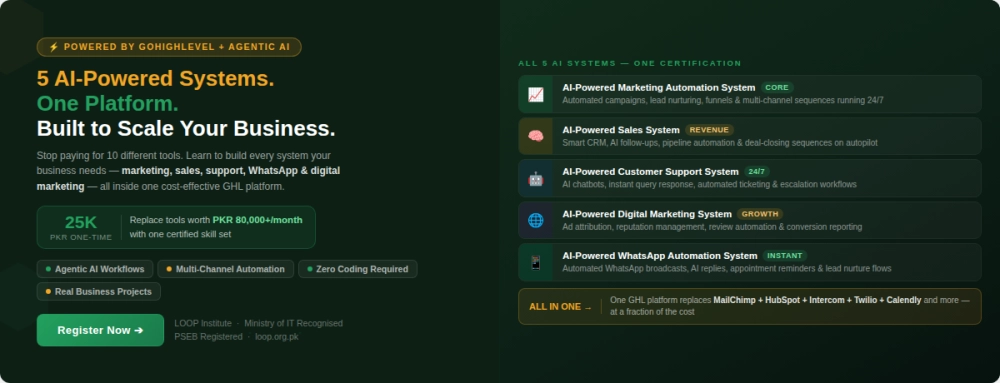1000x383 pixels.
Task: Click the globe icon for Digital Marketing System
Action: point(536,220)
